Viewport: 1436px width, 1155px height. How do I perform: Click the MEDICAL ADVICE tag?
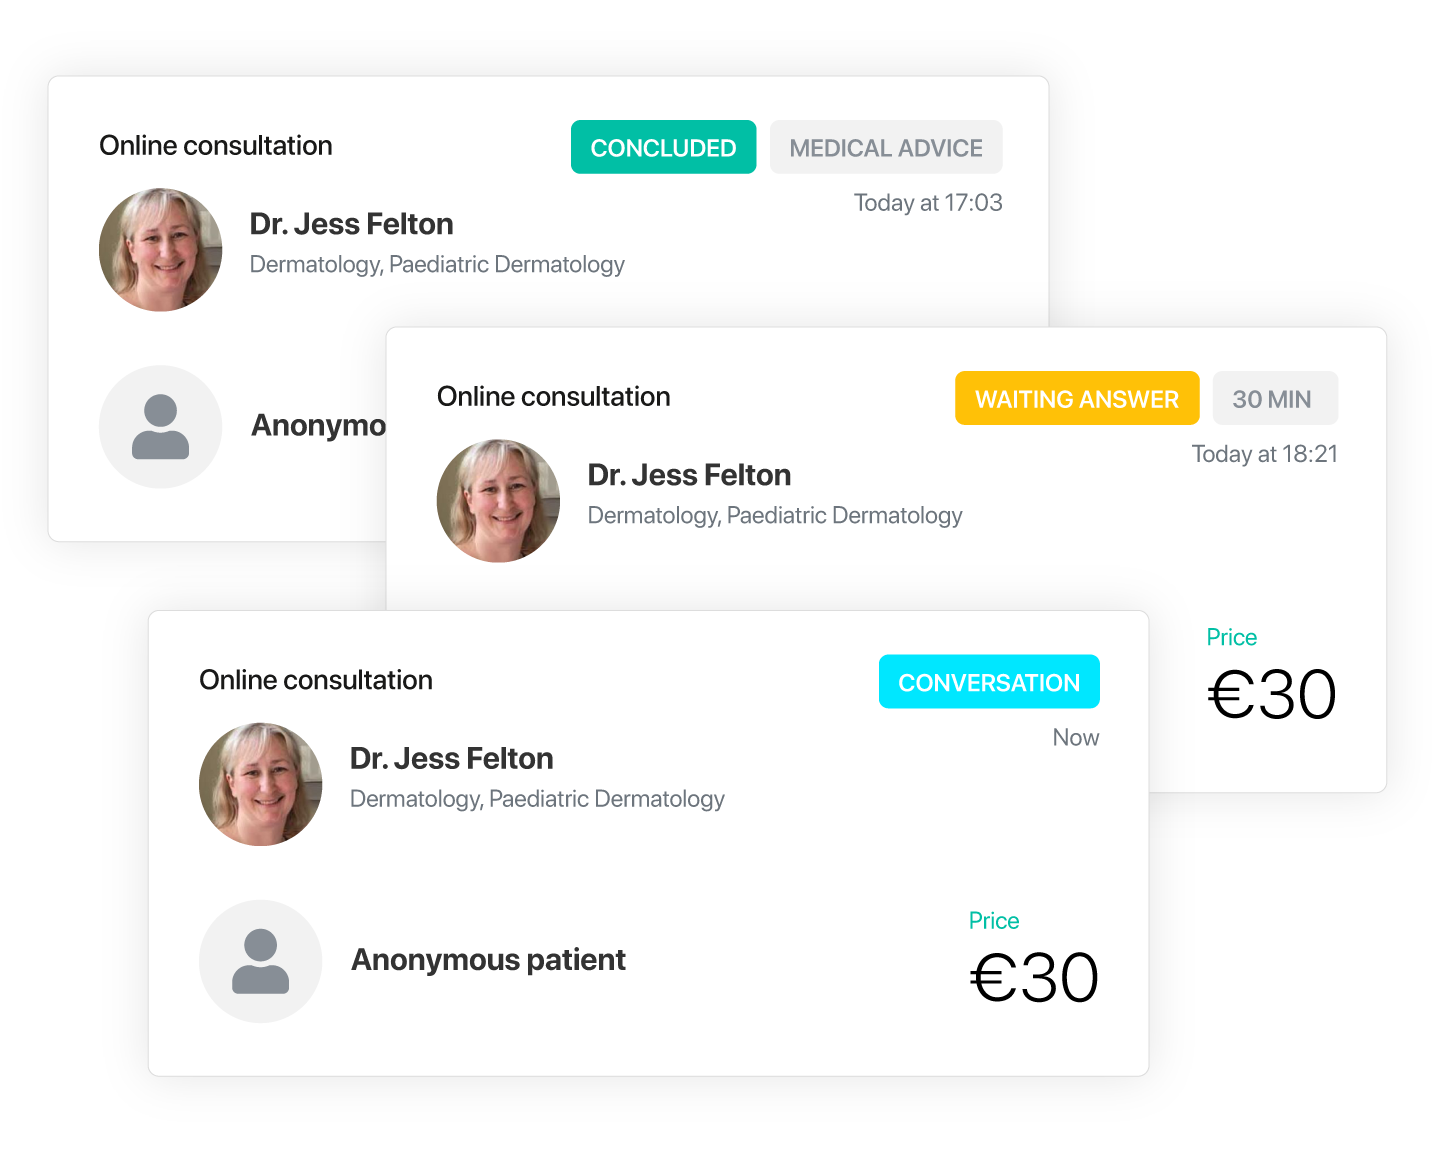886,147
